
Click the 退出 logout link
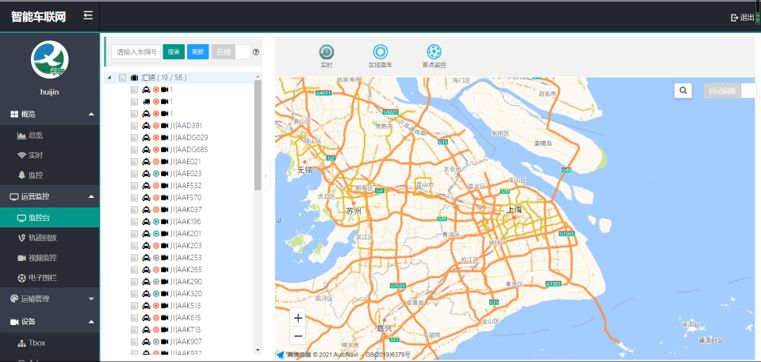pos(743,17)
